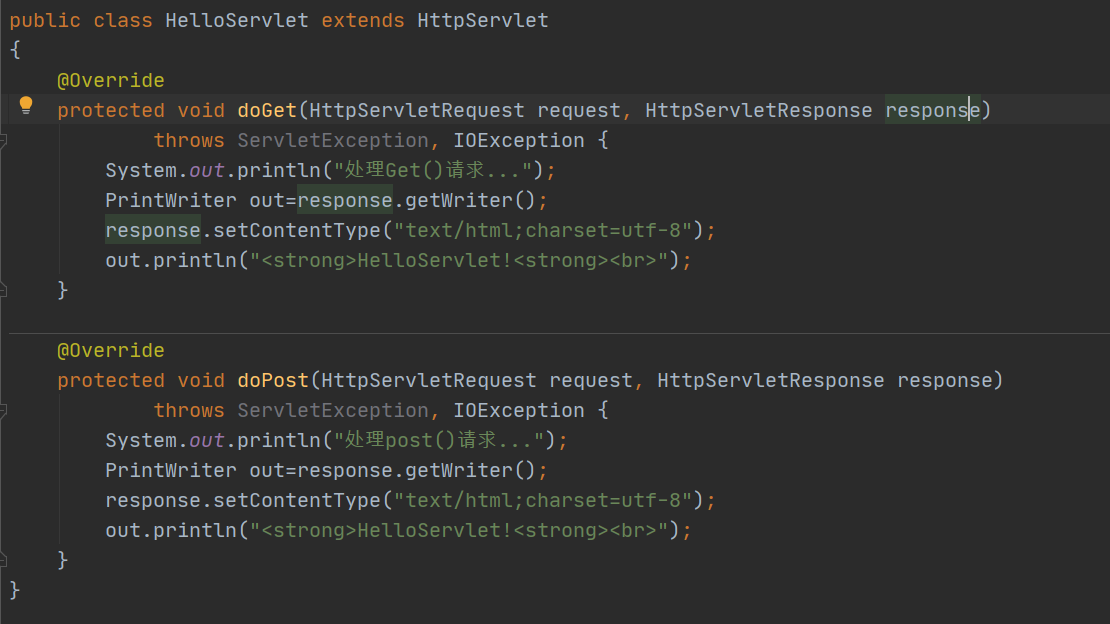Click the @Override annotation above doGet
The width and height of the screenshot is (1110, 624).
click(x=110, y=80)
